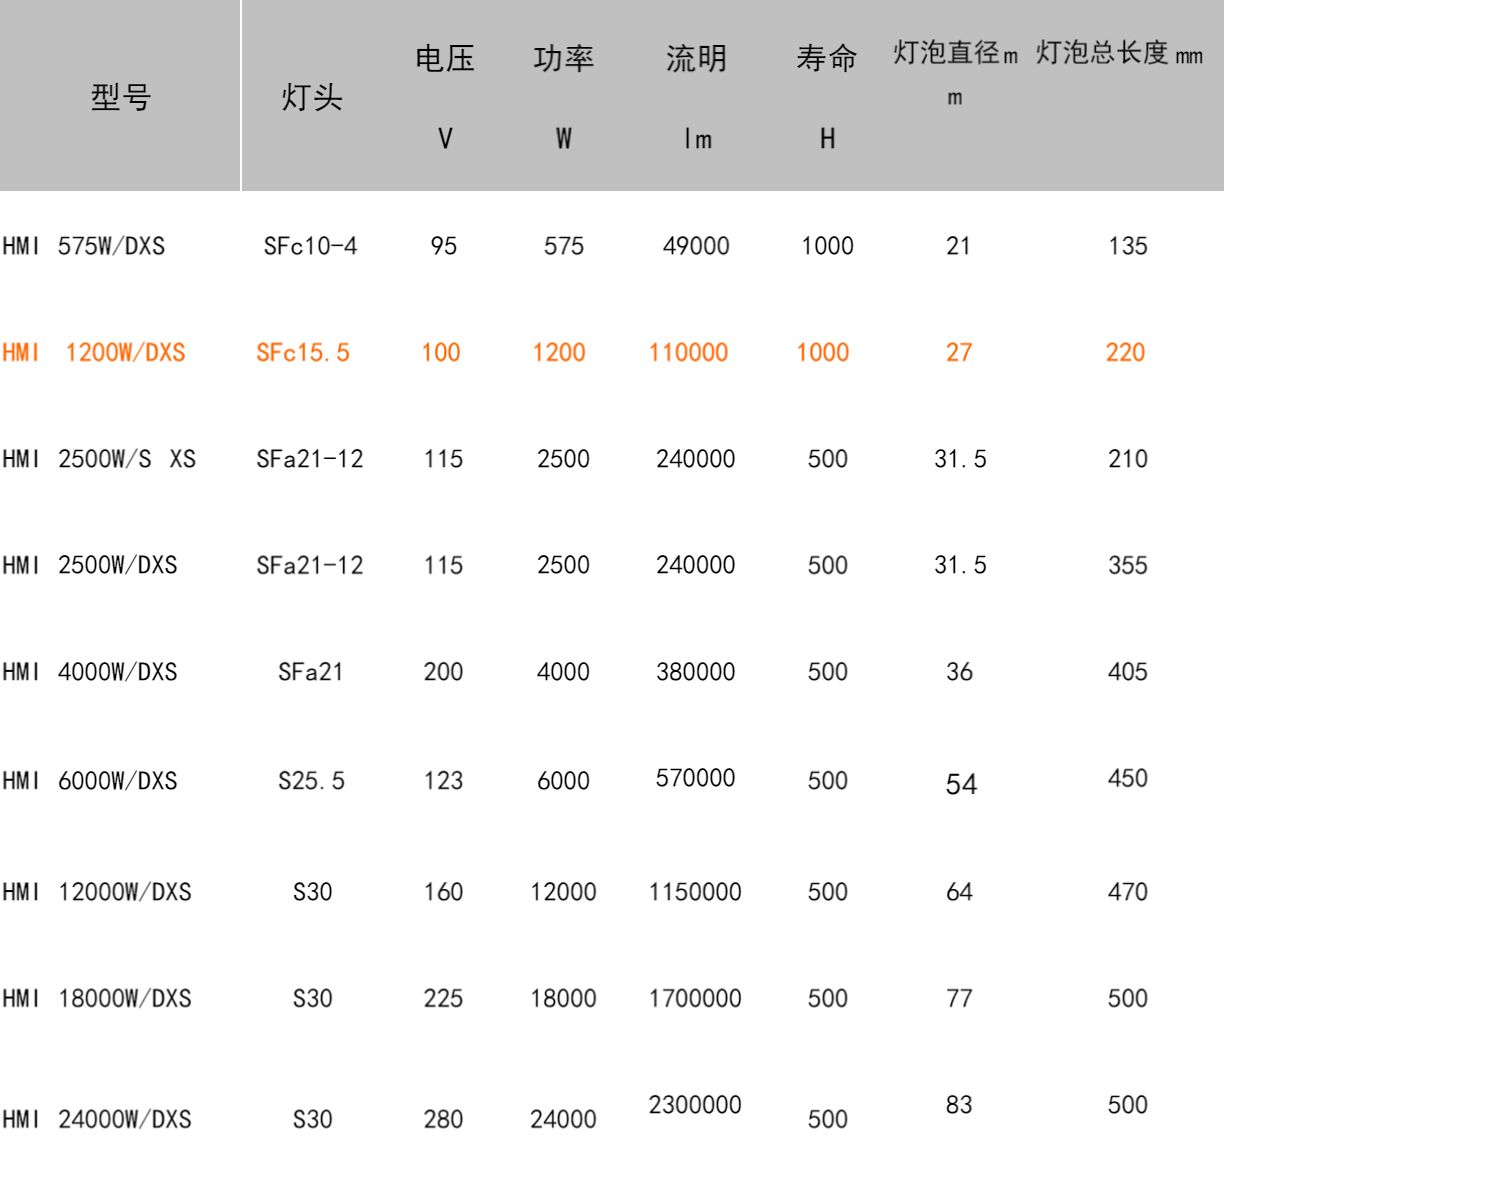Viewport: 1500px width, 1187px height.
Task: Click lamp base SFc10-4
Action: pyautogui.click(x=310, y=246)
